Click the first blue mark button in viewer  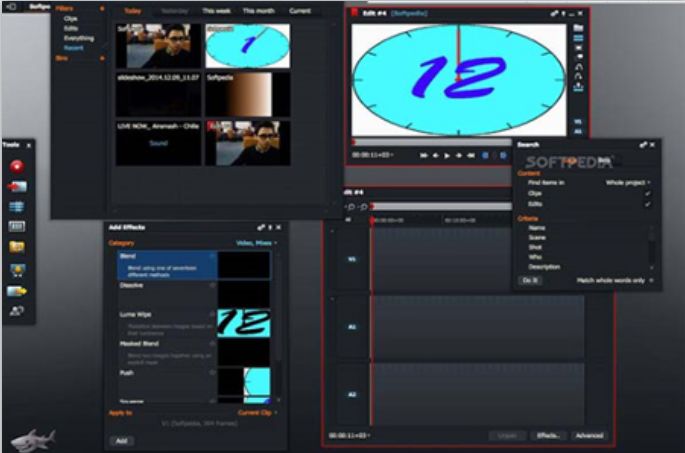pos(485,155)
